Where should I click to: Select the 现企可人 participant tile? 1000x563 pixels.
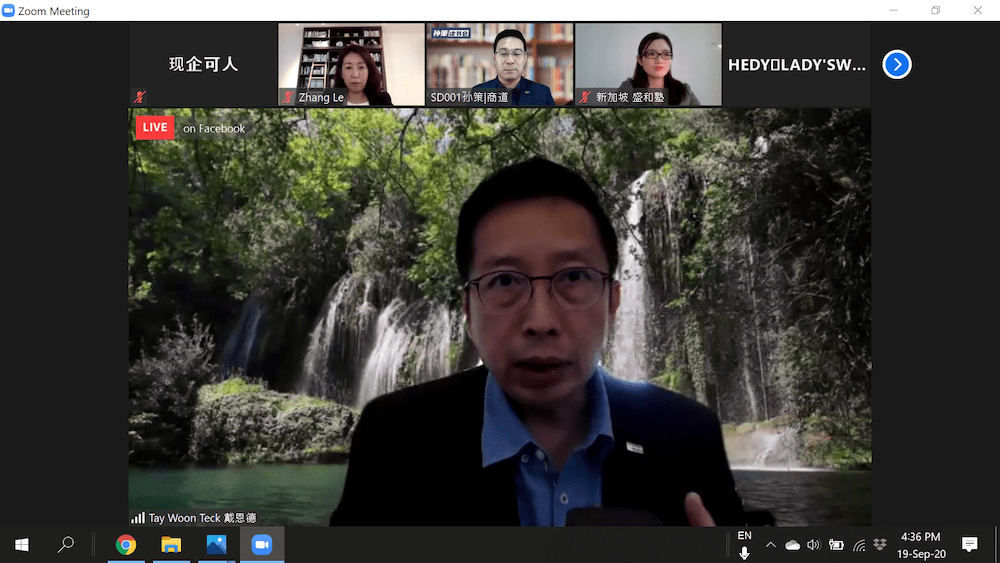203,65
